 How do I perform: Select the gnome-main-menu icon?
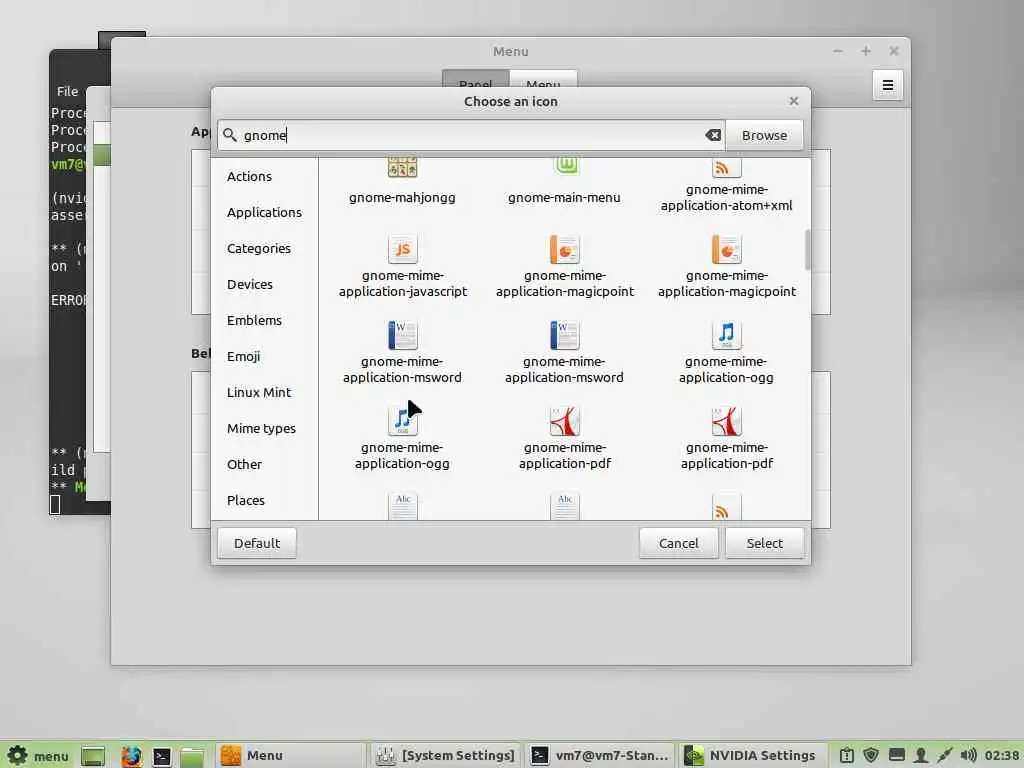(564, 182)
